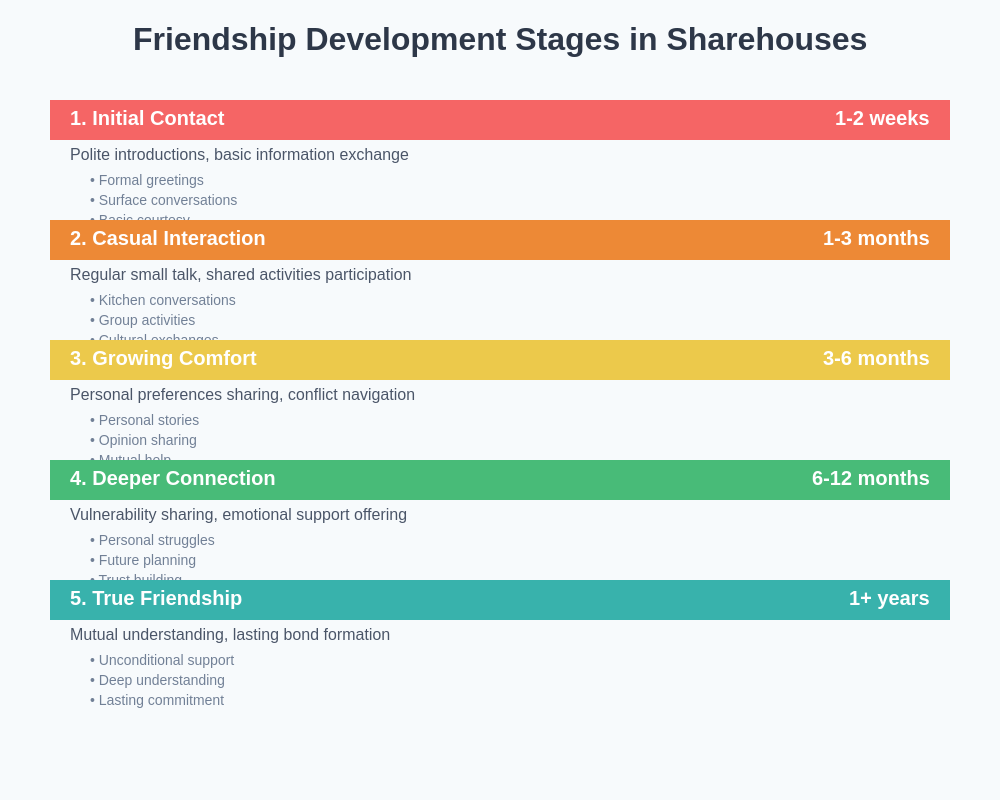Expand the '1. Initial Contact' stage header

tap(147, 118)
